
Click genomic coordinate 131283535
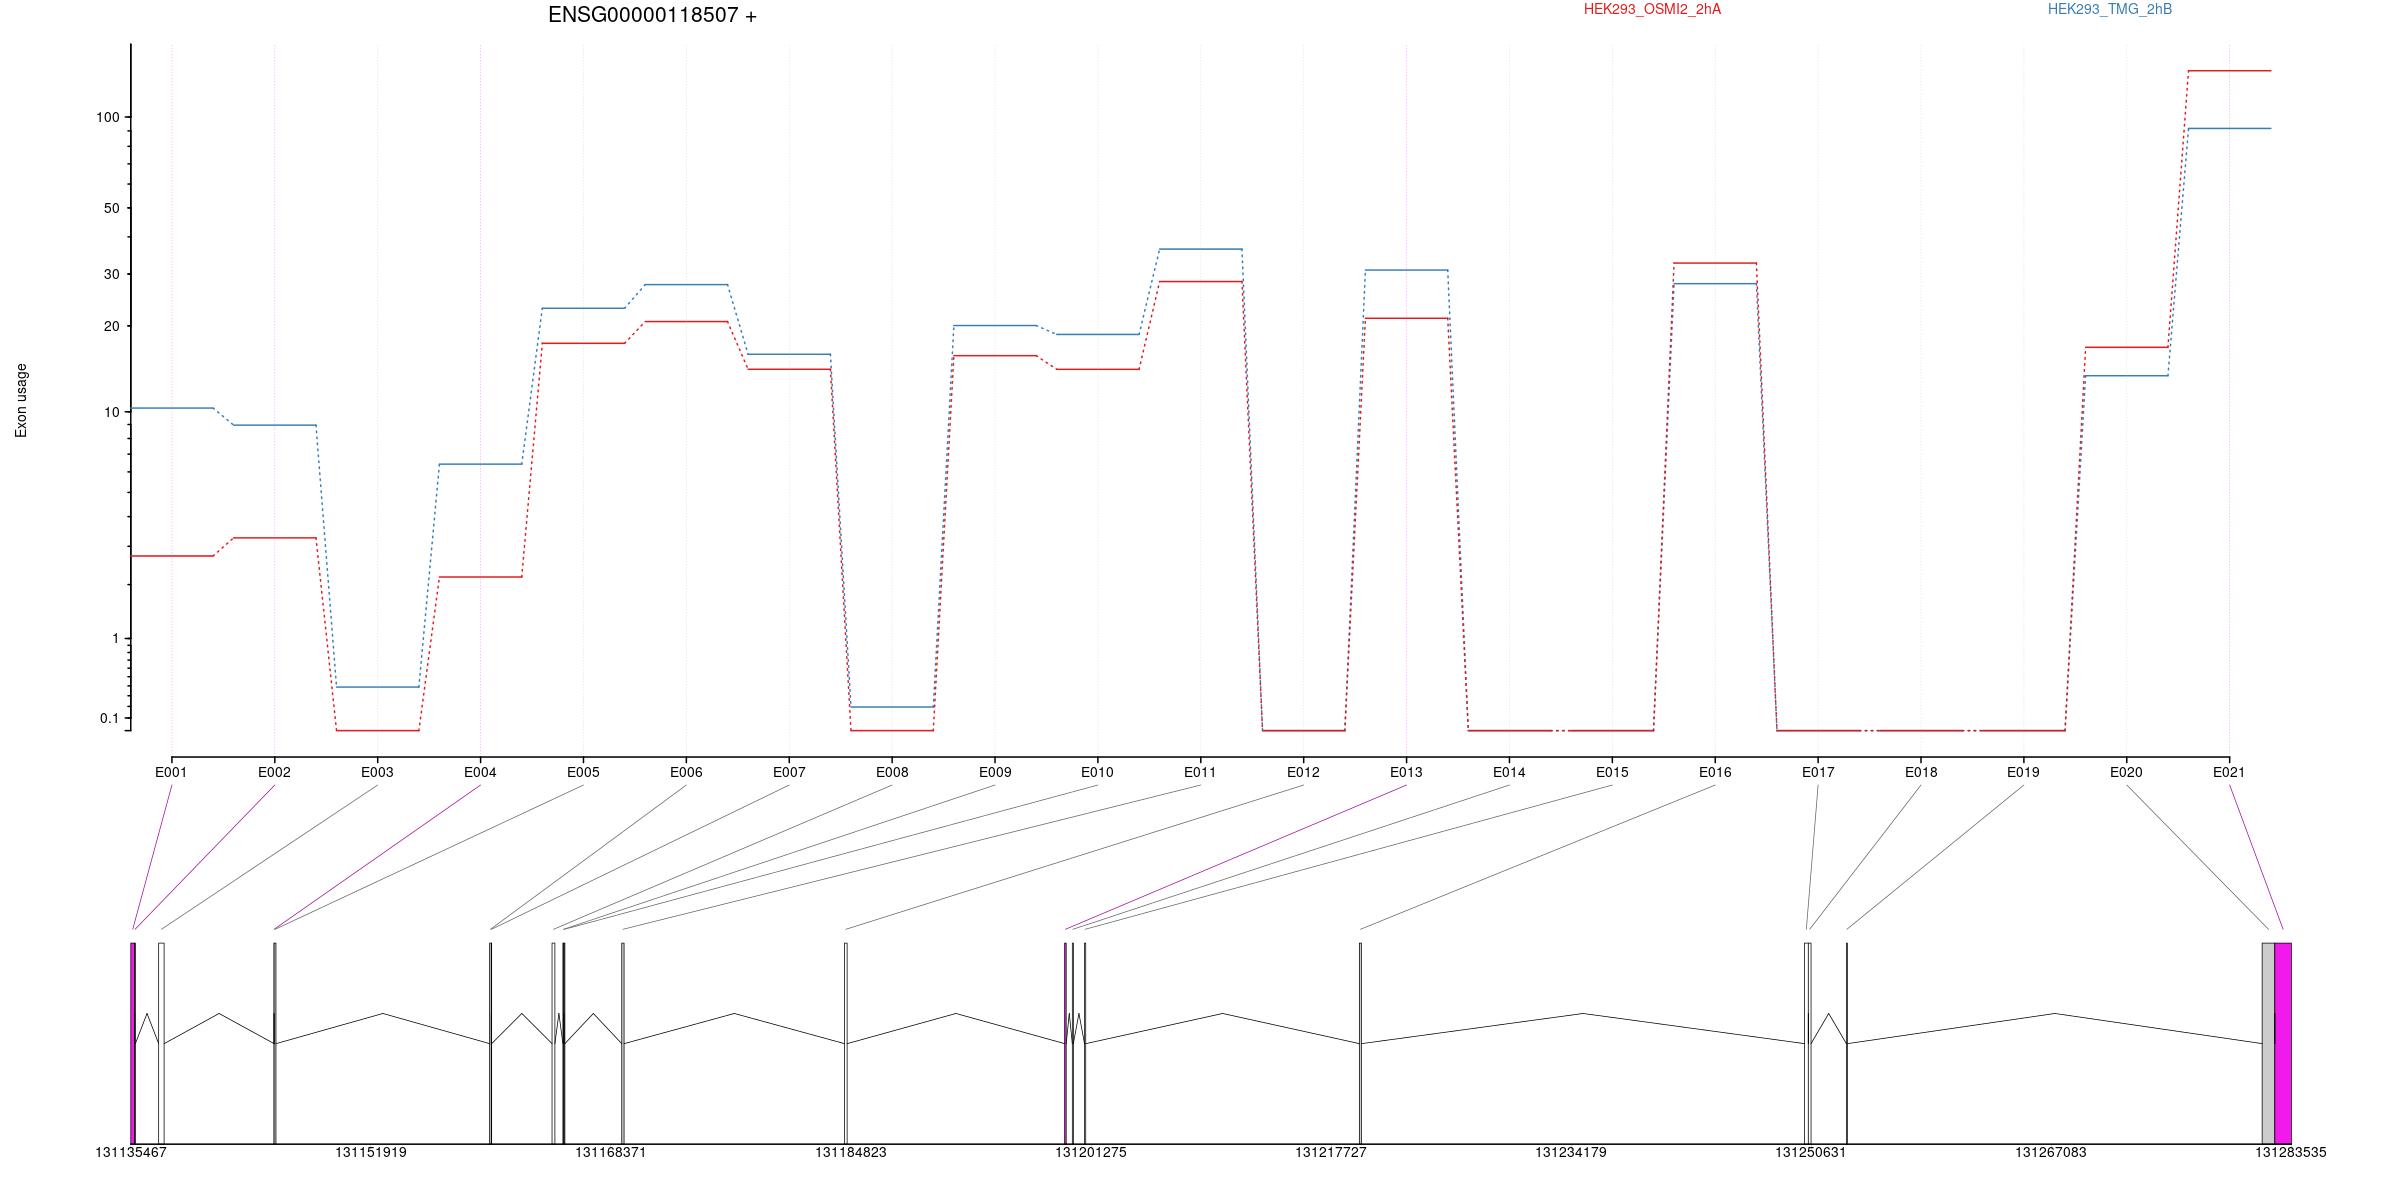click(x=2290, y=1152)
